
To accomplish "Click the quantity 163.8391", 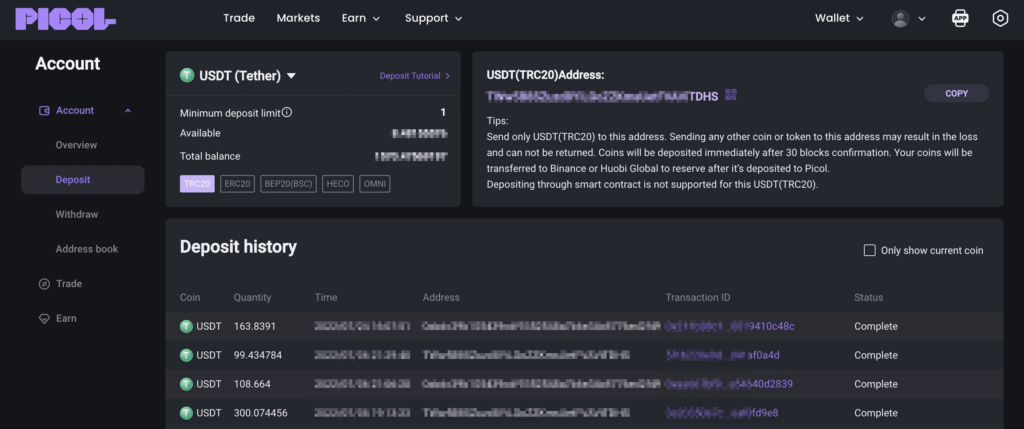I will click(255, 326).
